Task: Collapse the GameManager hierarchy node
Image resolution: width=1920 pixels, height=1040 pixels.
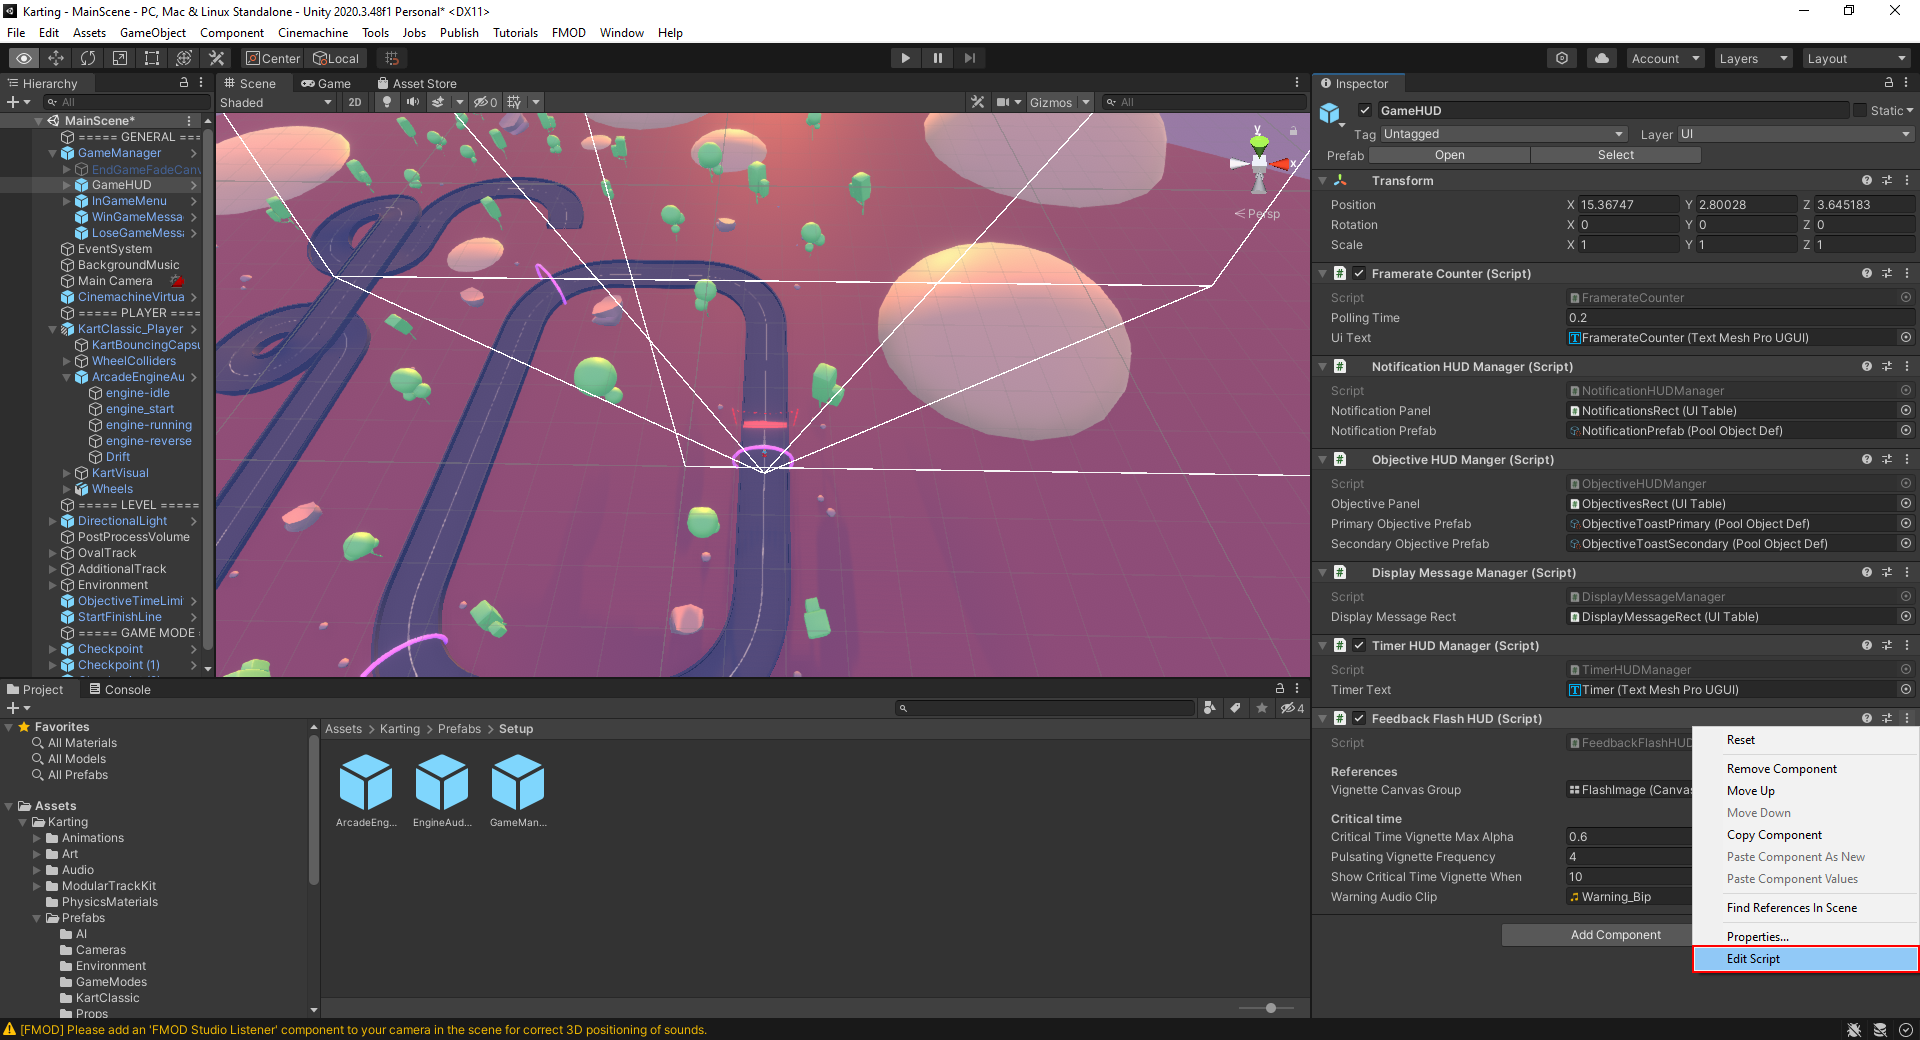Action: (x=53, y=153)
